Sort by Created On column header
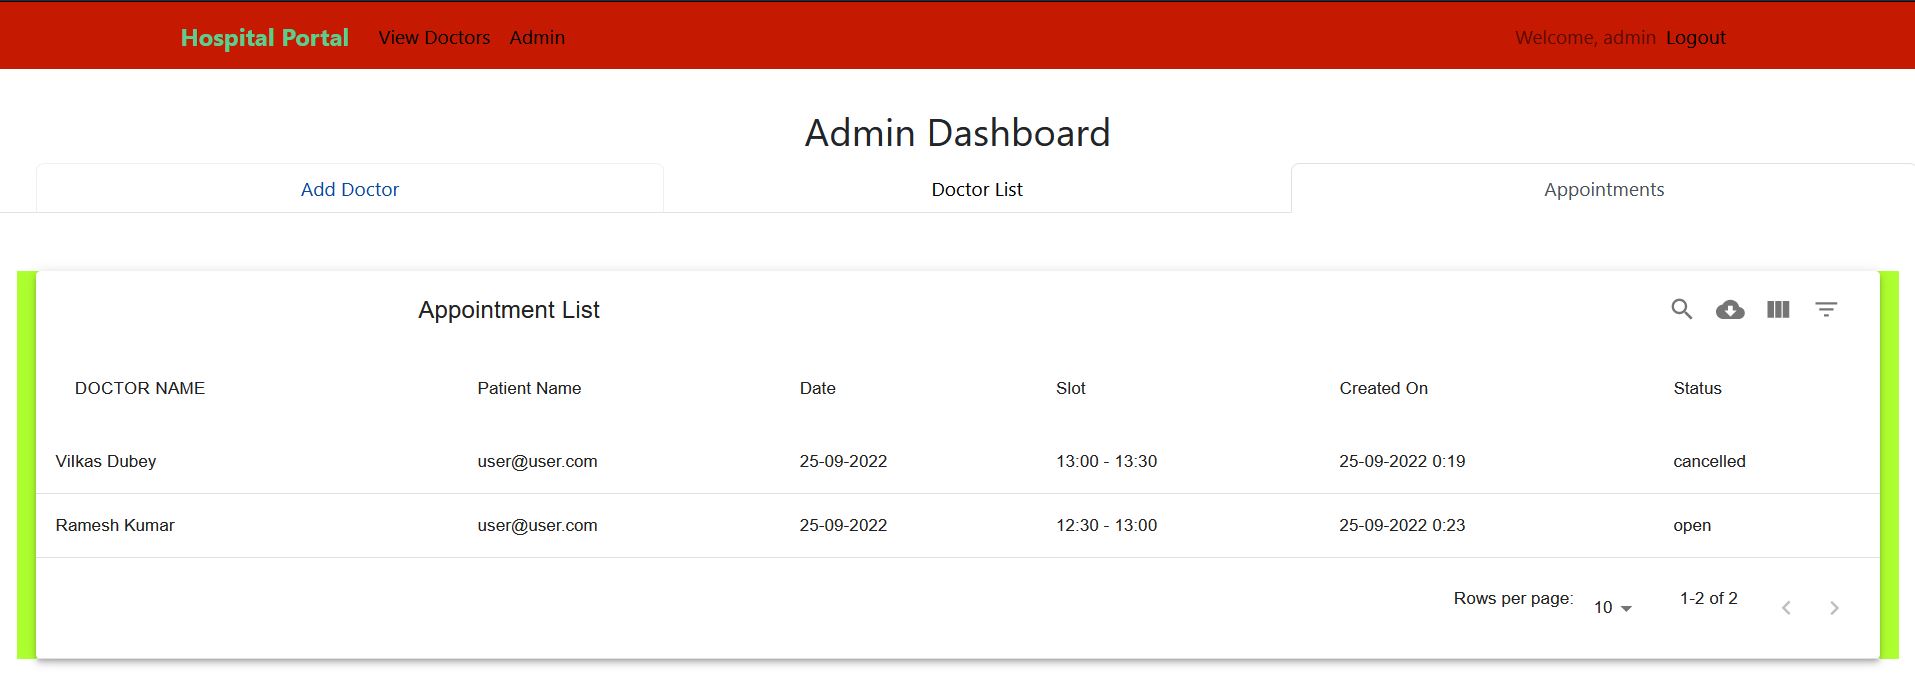 click(1384, 388)
